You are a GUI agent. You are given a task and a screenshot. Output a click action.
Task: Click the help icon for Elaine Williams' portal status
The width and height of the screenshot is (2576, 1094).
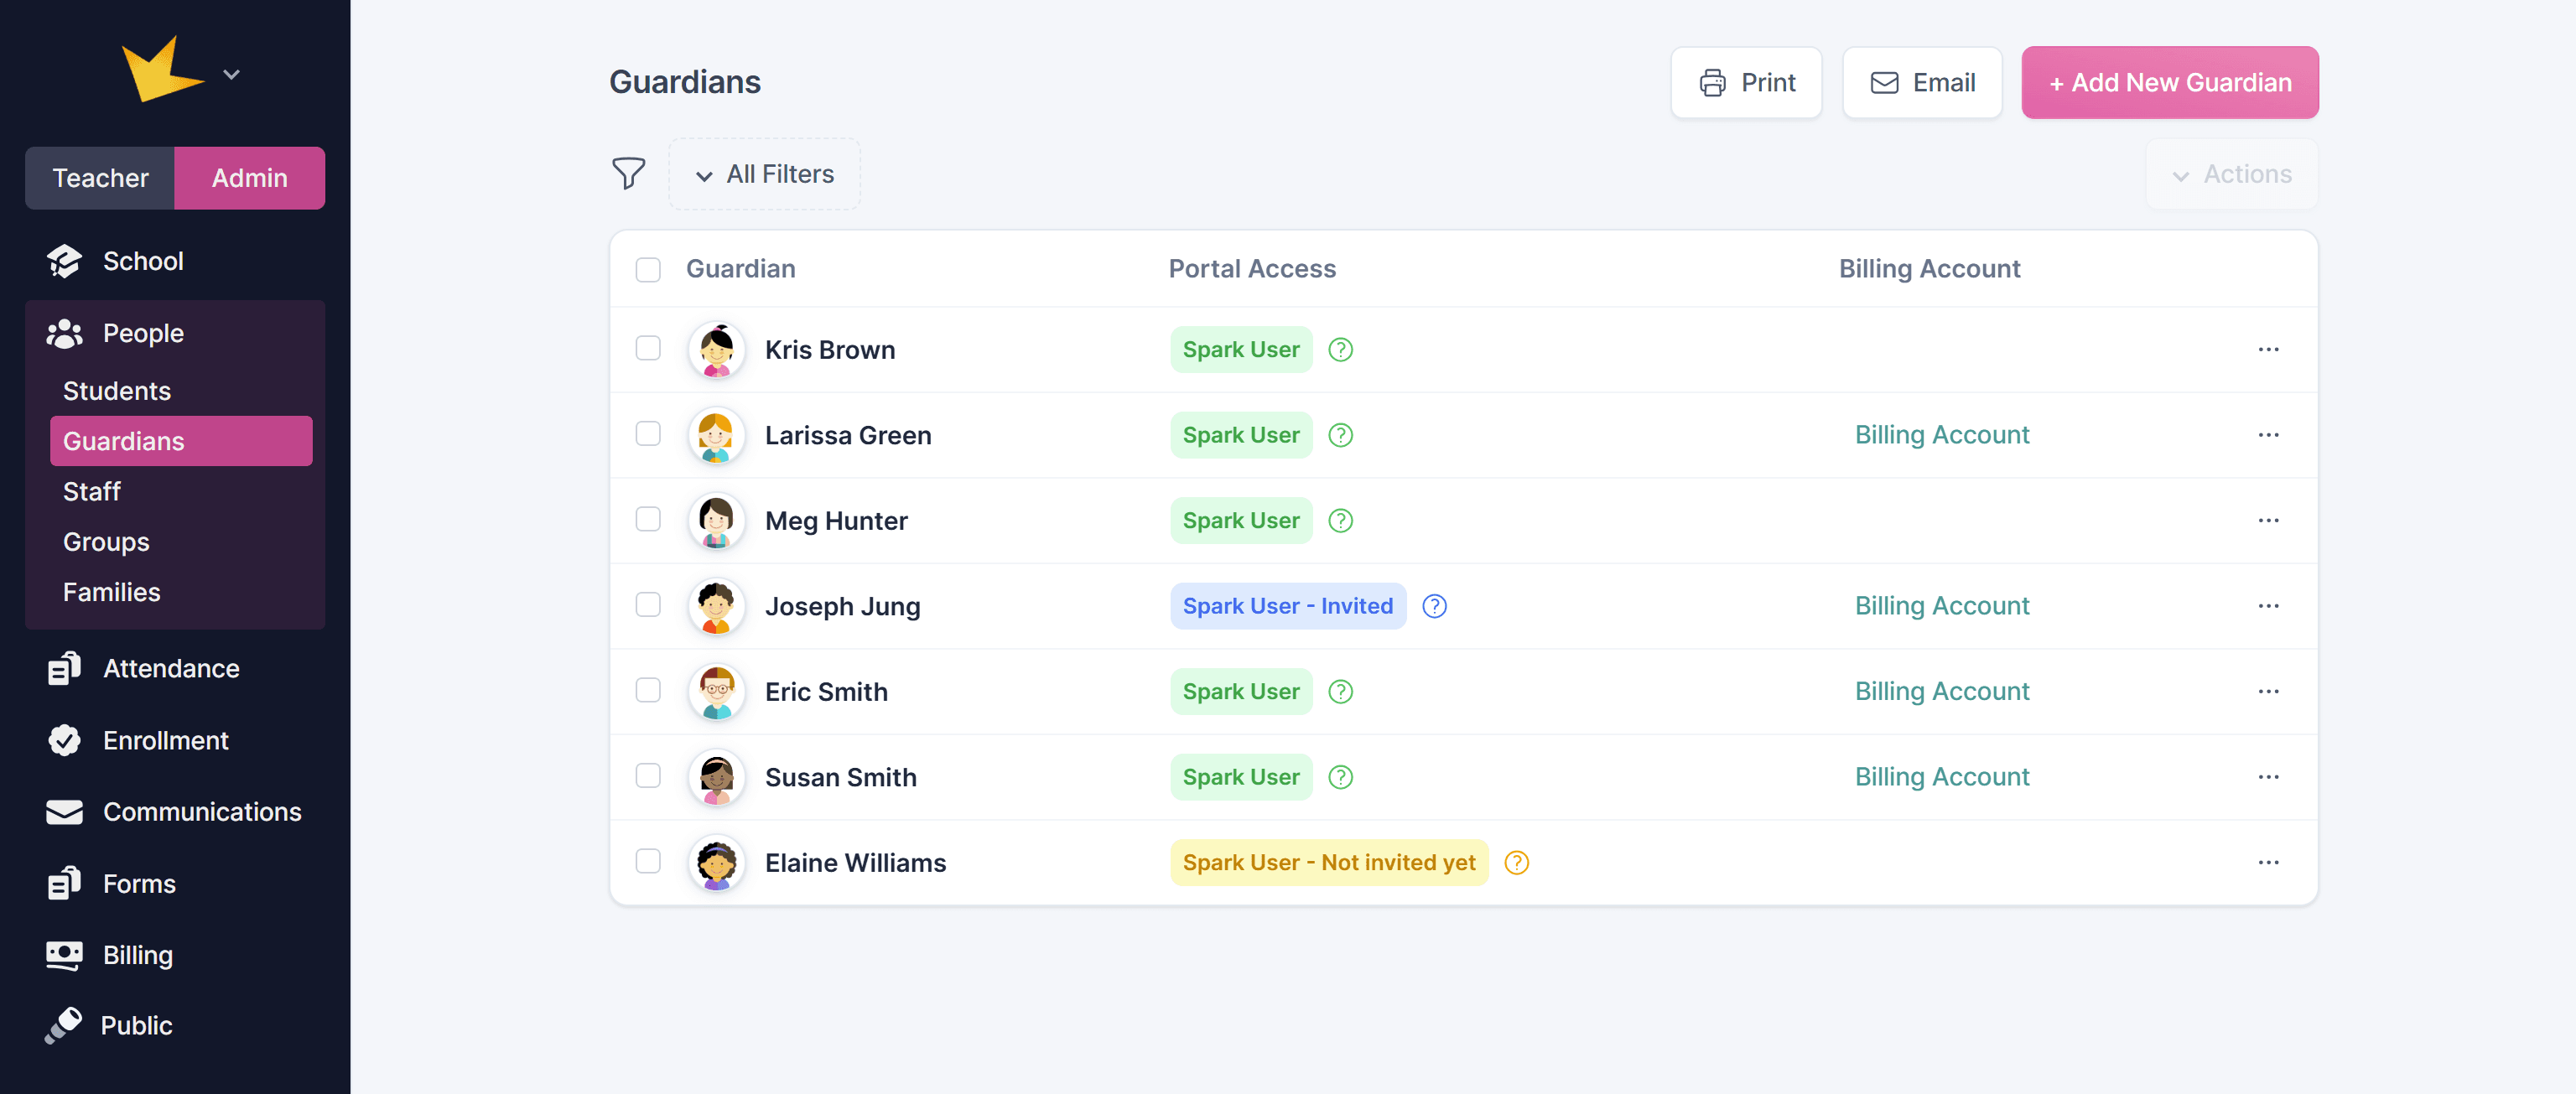coord(1516,863)
